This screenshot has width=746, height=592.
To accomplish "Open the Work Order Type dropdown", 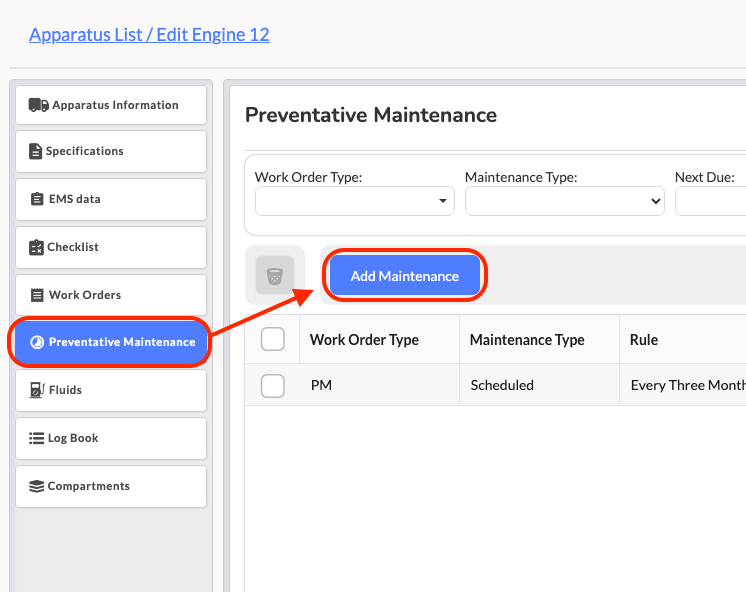I will (354, 201).
